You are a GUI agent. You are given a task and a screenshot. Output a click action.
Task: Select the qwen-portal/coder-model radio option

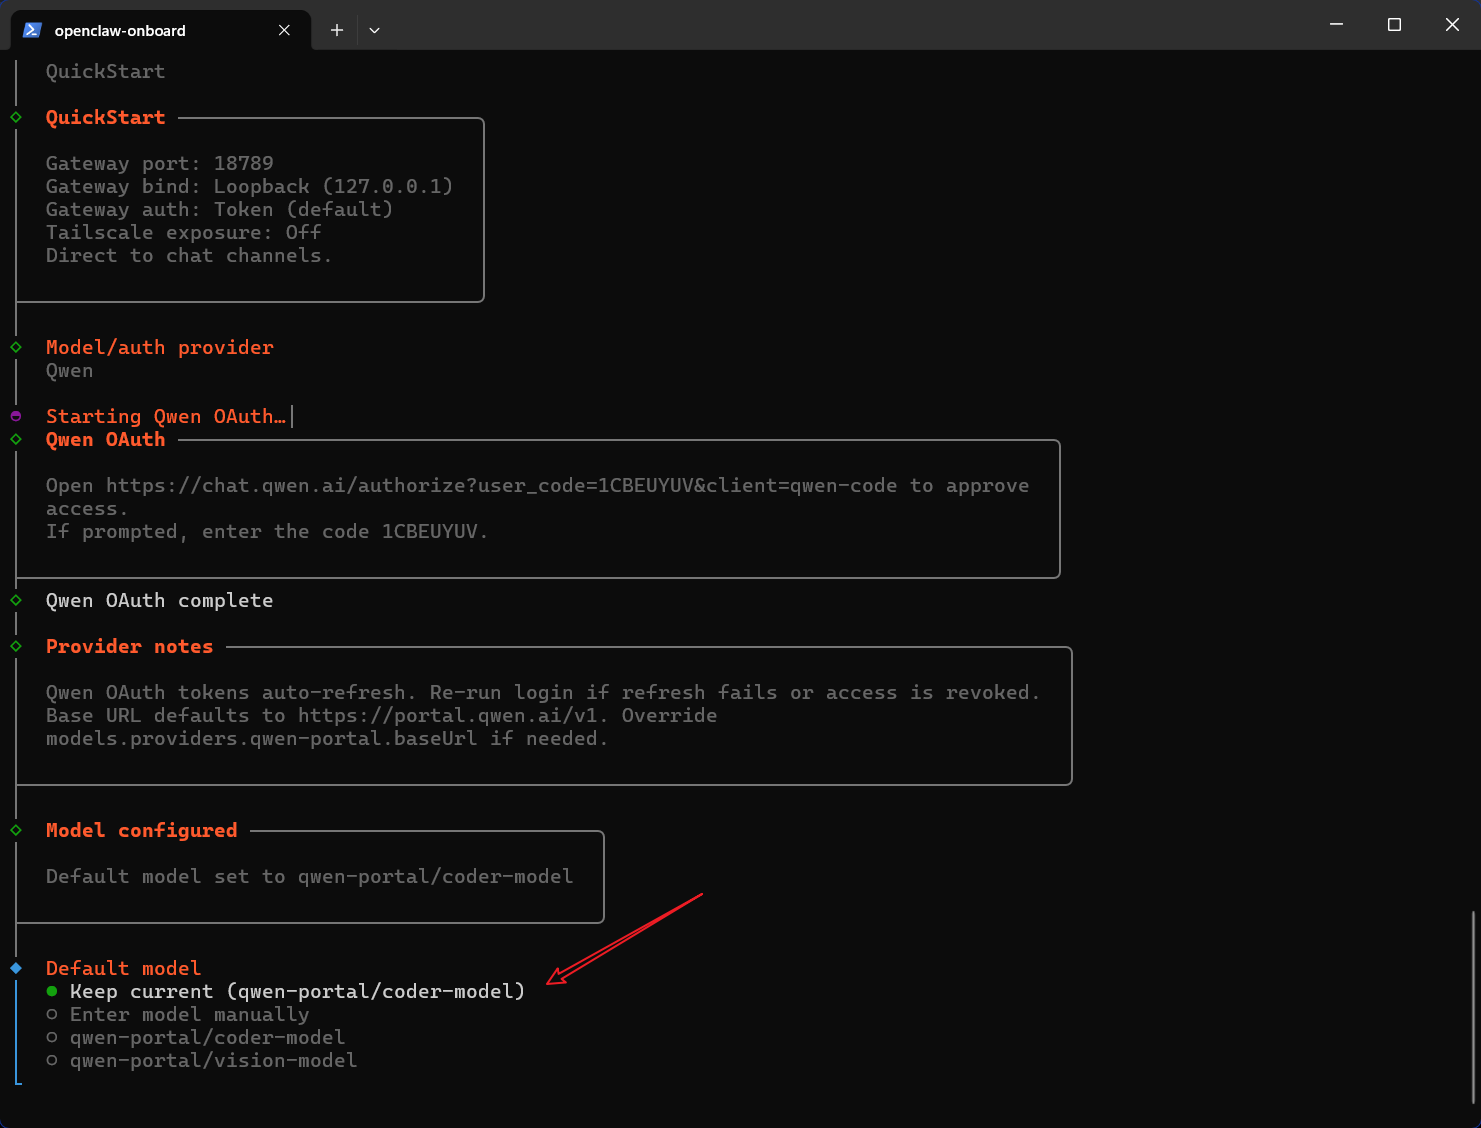(x=196, y=1037)
